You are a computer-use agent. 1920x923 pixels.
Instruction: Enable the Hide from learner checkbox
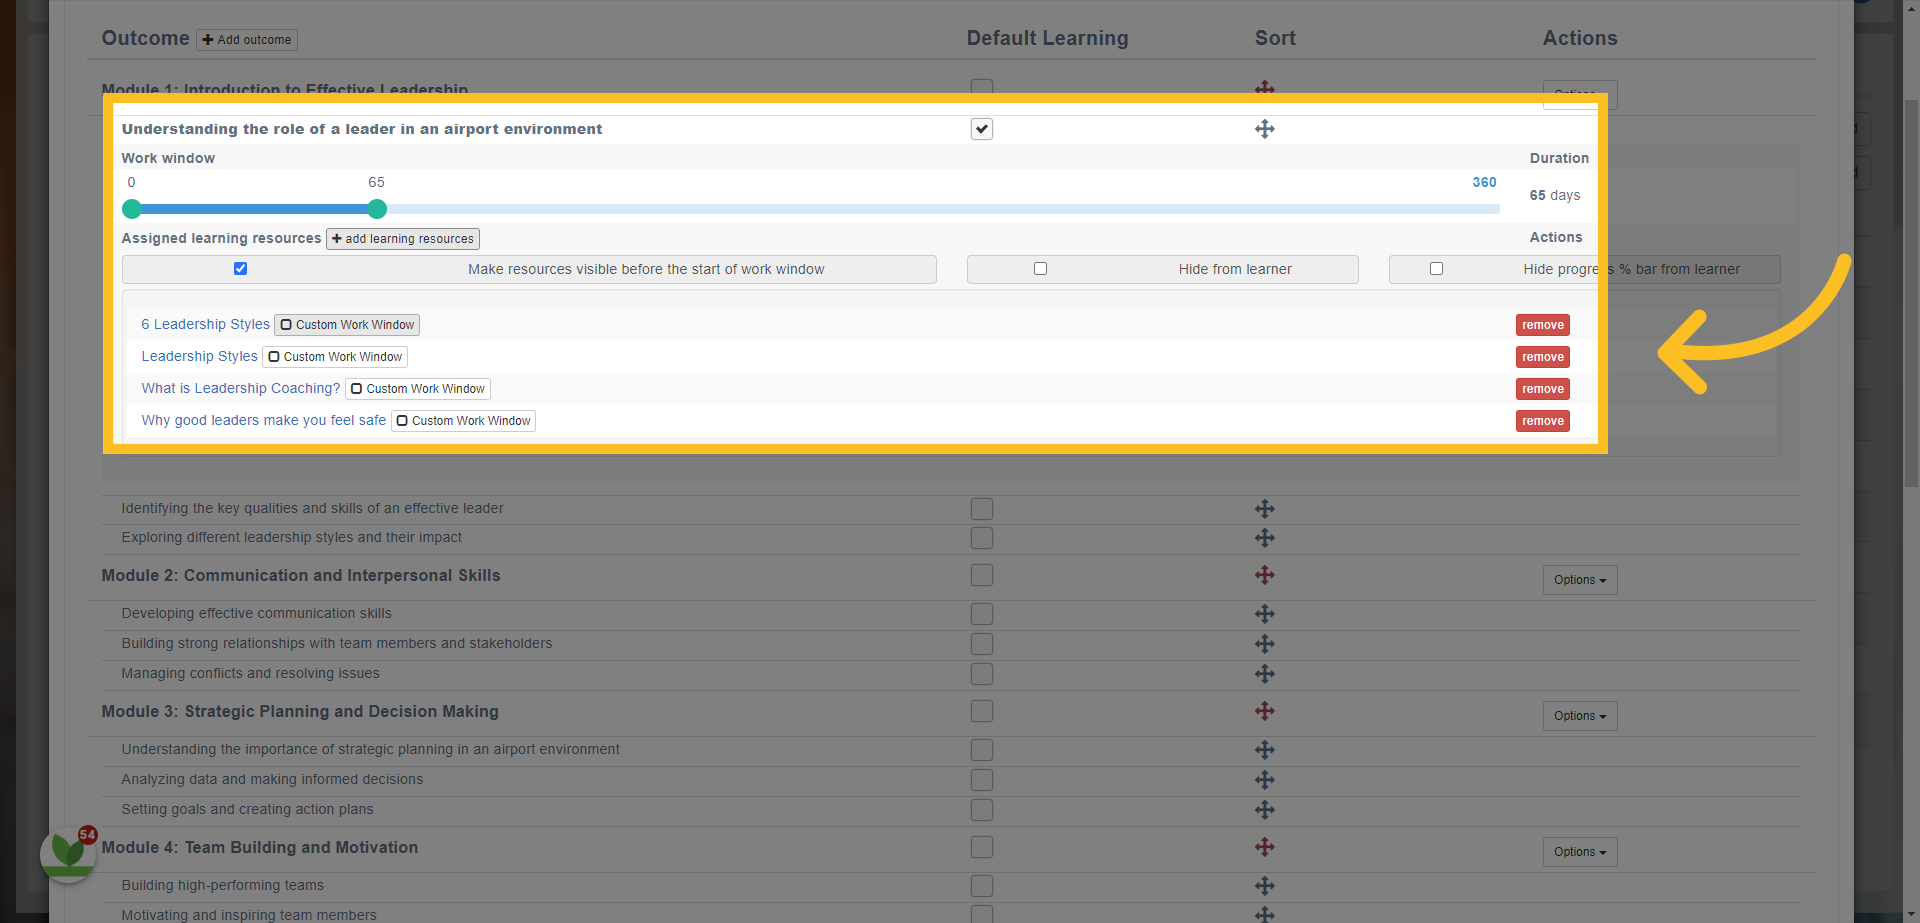[1040, 269]
